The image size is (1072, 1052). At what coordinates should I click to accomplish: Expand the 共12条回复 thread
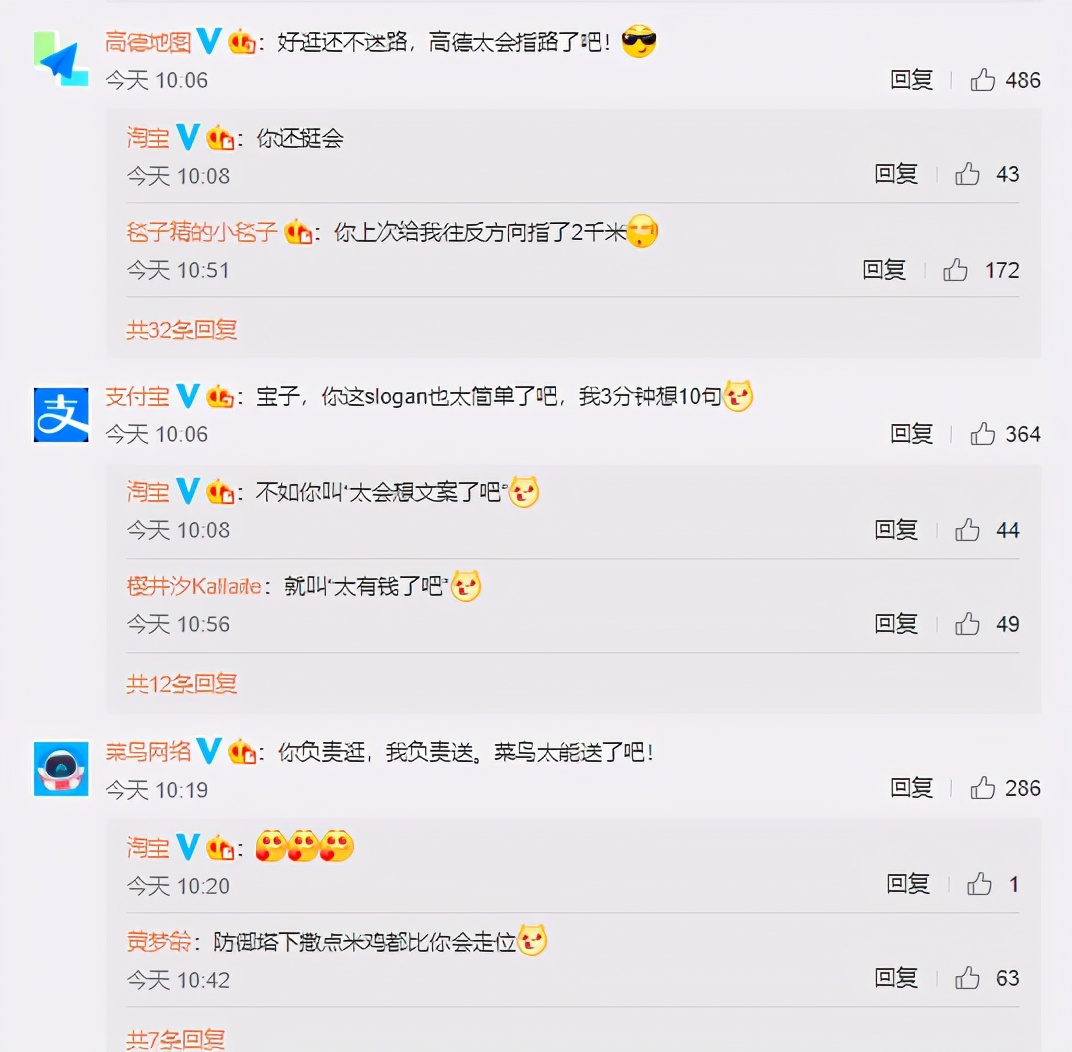[181, 684]
